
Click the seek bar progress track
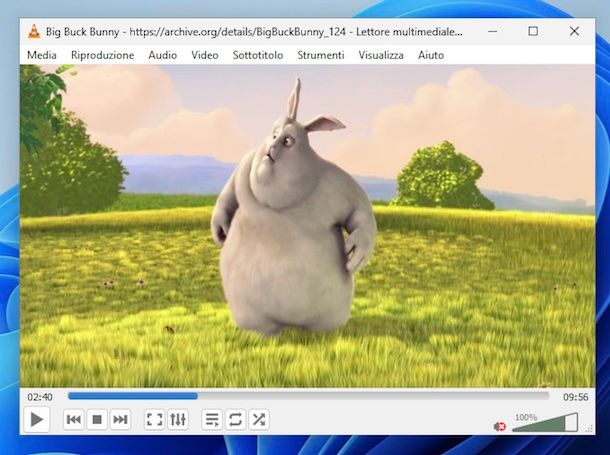(x=309, y=396)
